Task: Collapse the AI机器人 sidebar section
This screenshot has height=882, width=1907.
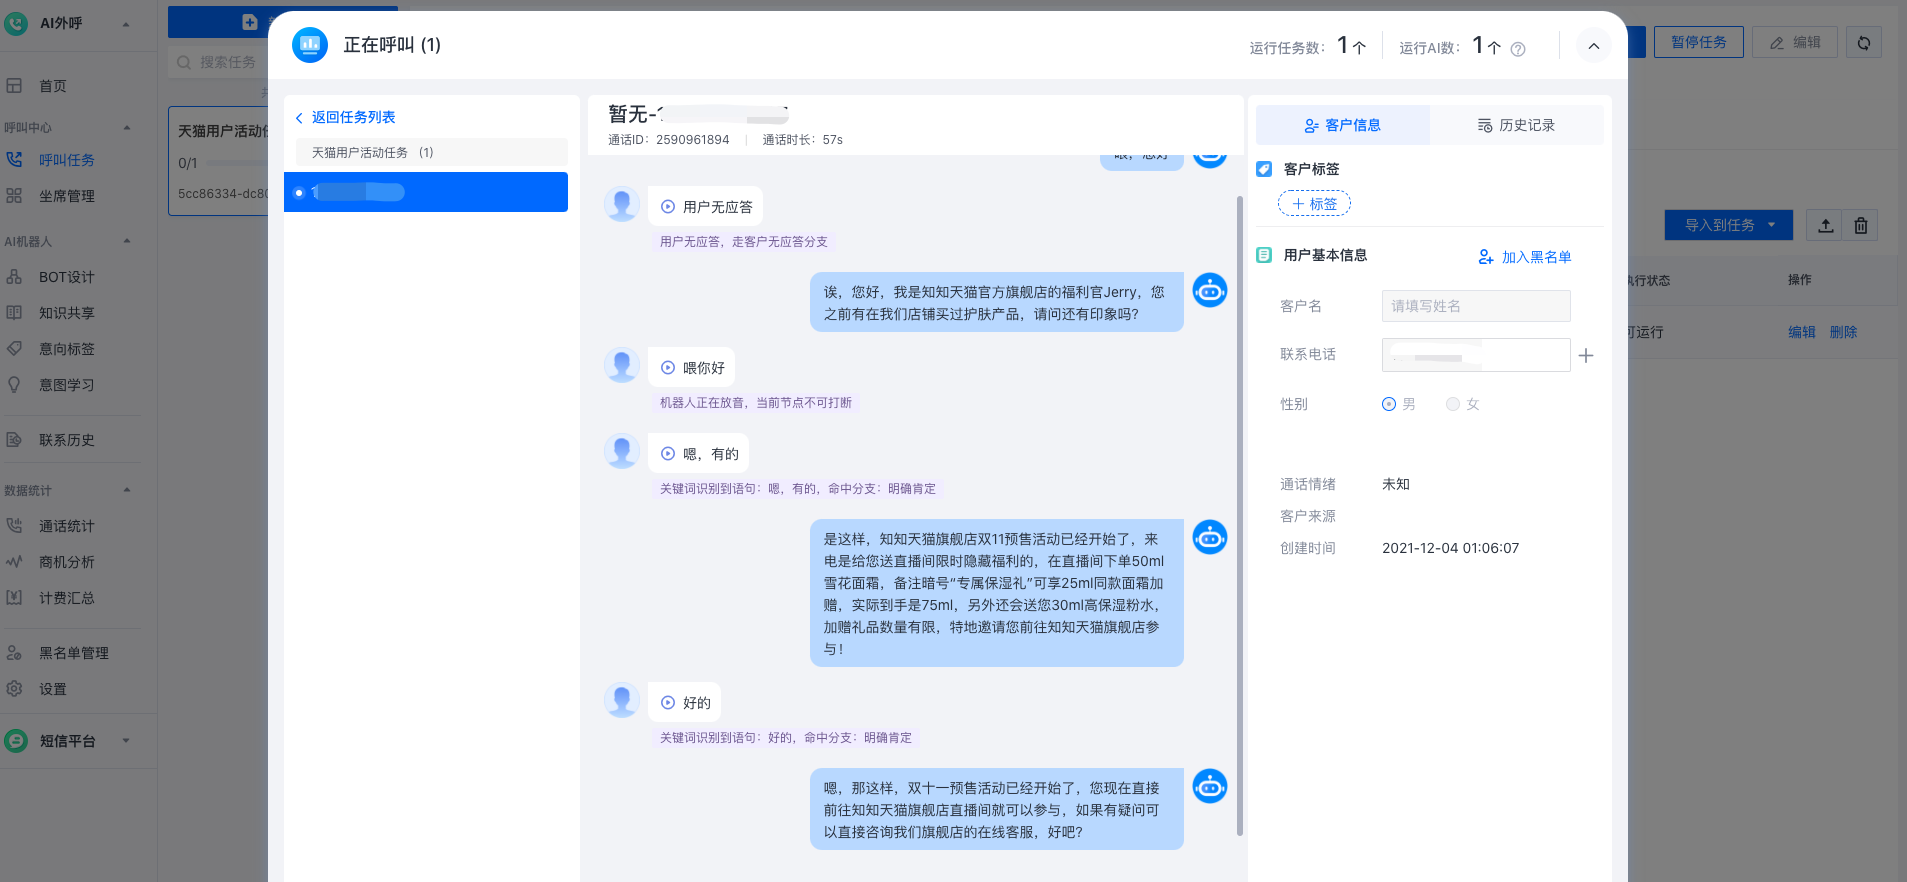Action: 127,241
